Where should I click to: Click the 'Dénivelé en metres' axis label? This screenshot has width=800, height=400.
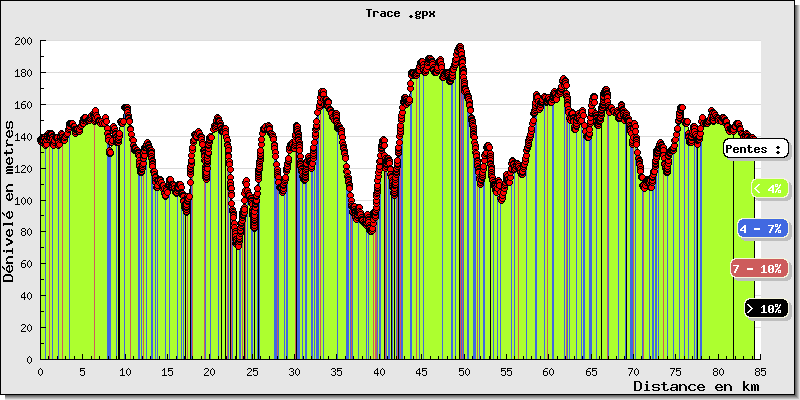(9, 201)
